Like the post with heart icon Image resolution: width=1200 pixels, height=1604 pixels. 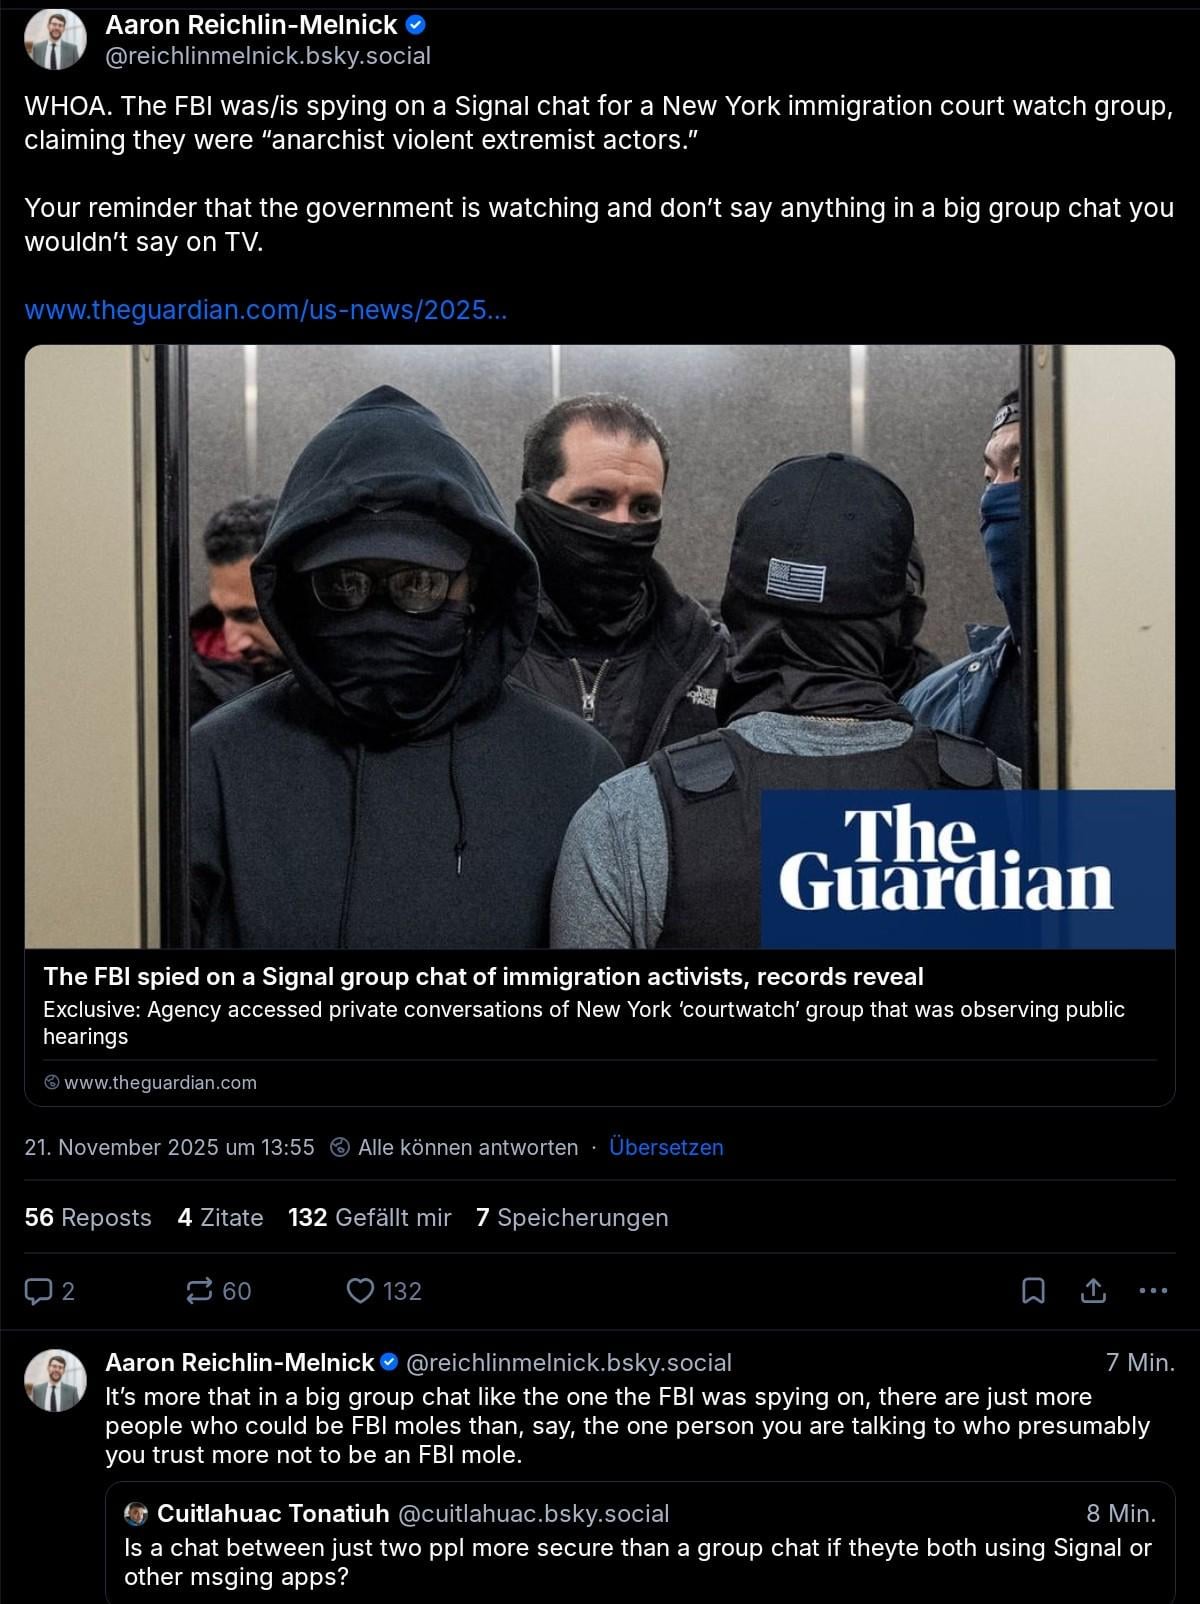[x=359, y=1291]
